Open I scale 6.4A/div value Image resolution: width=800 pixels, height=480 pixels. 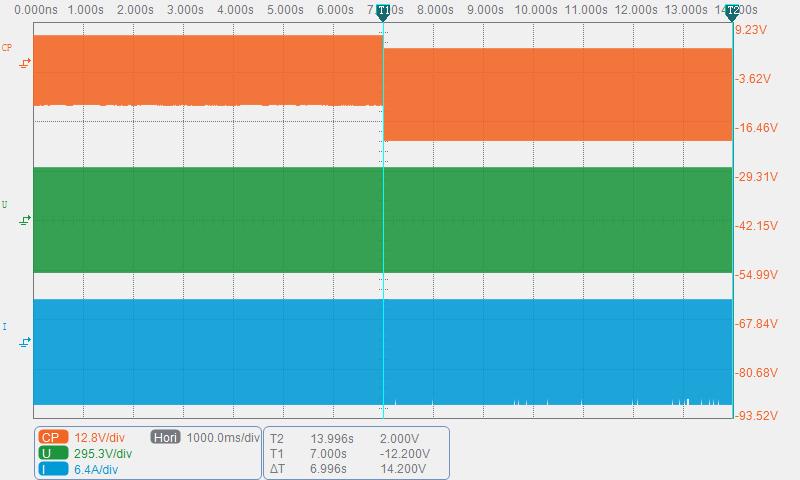coord(96,469)
